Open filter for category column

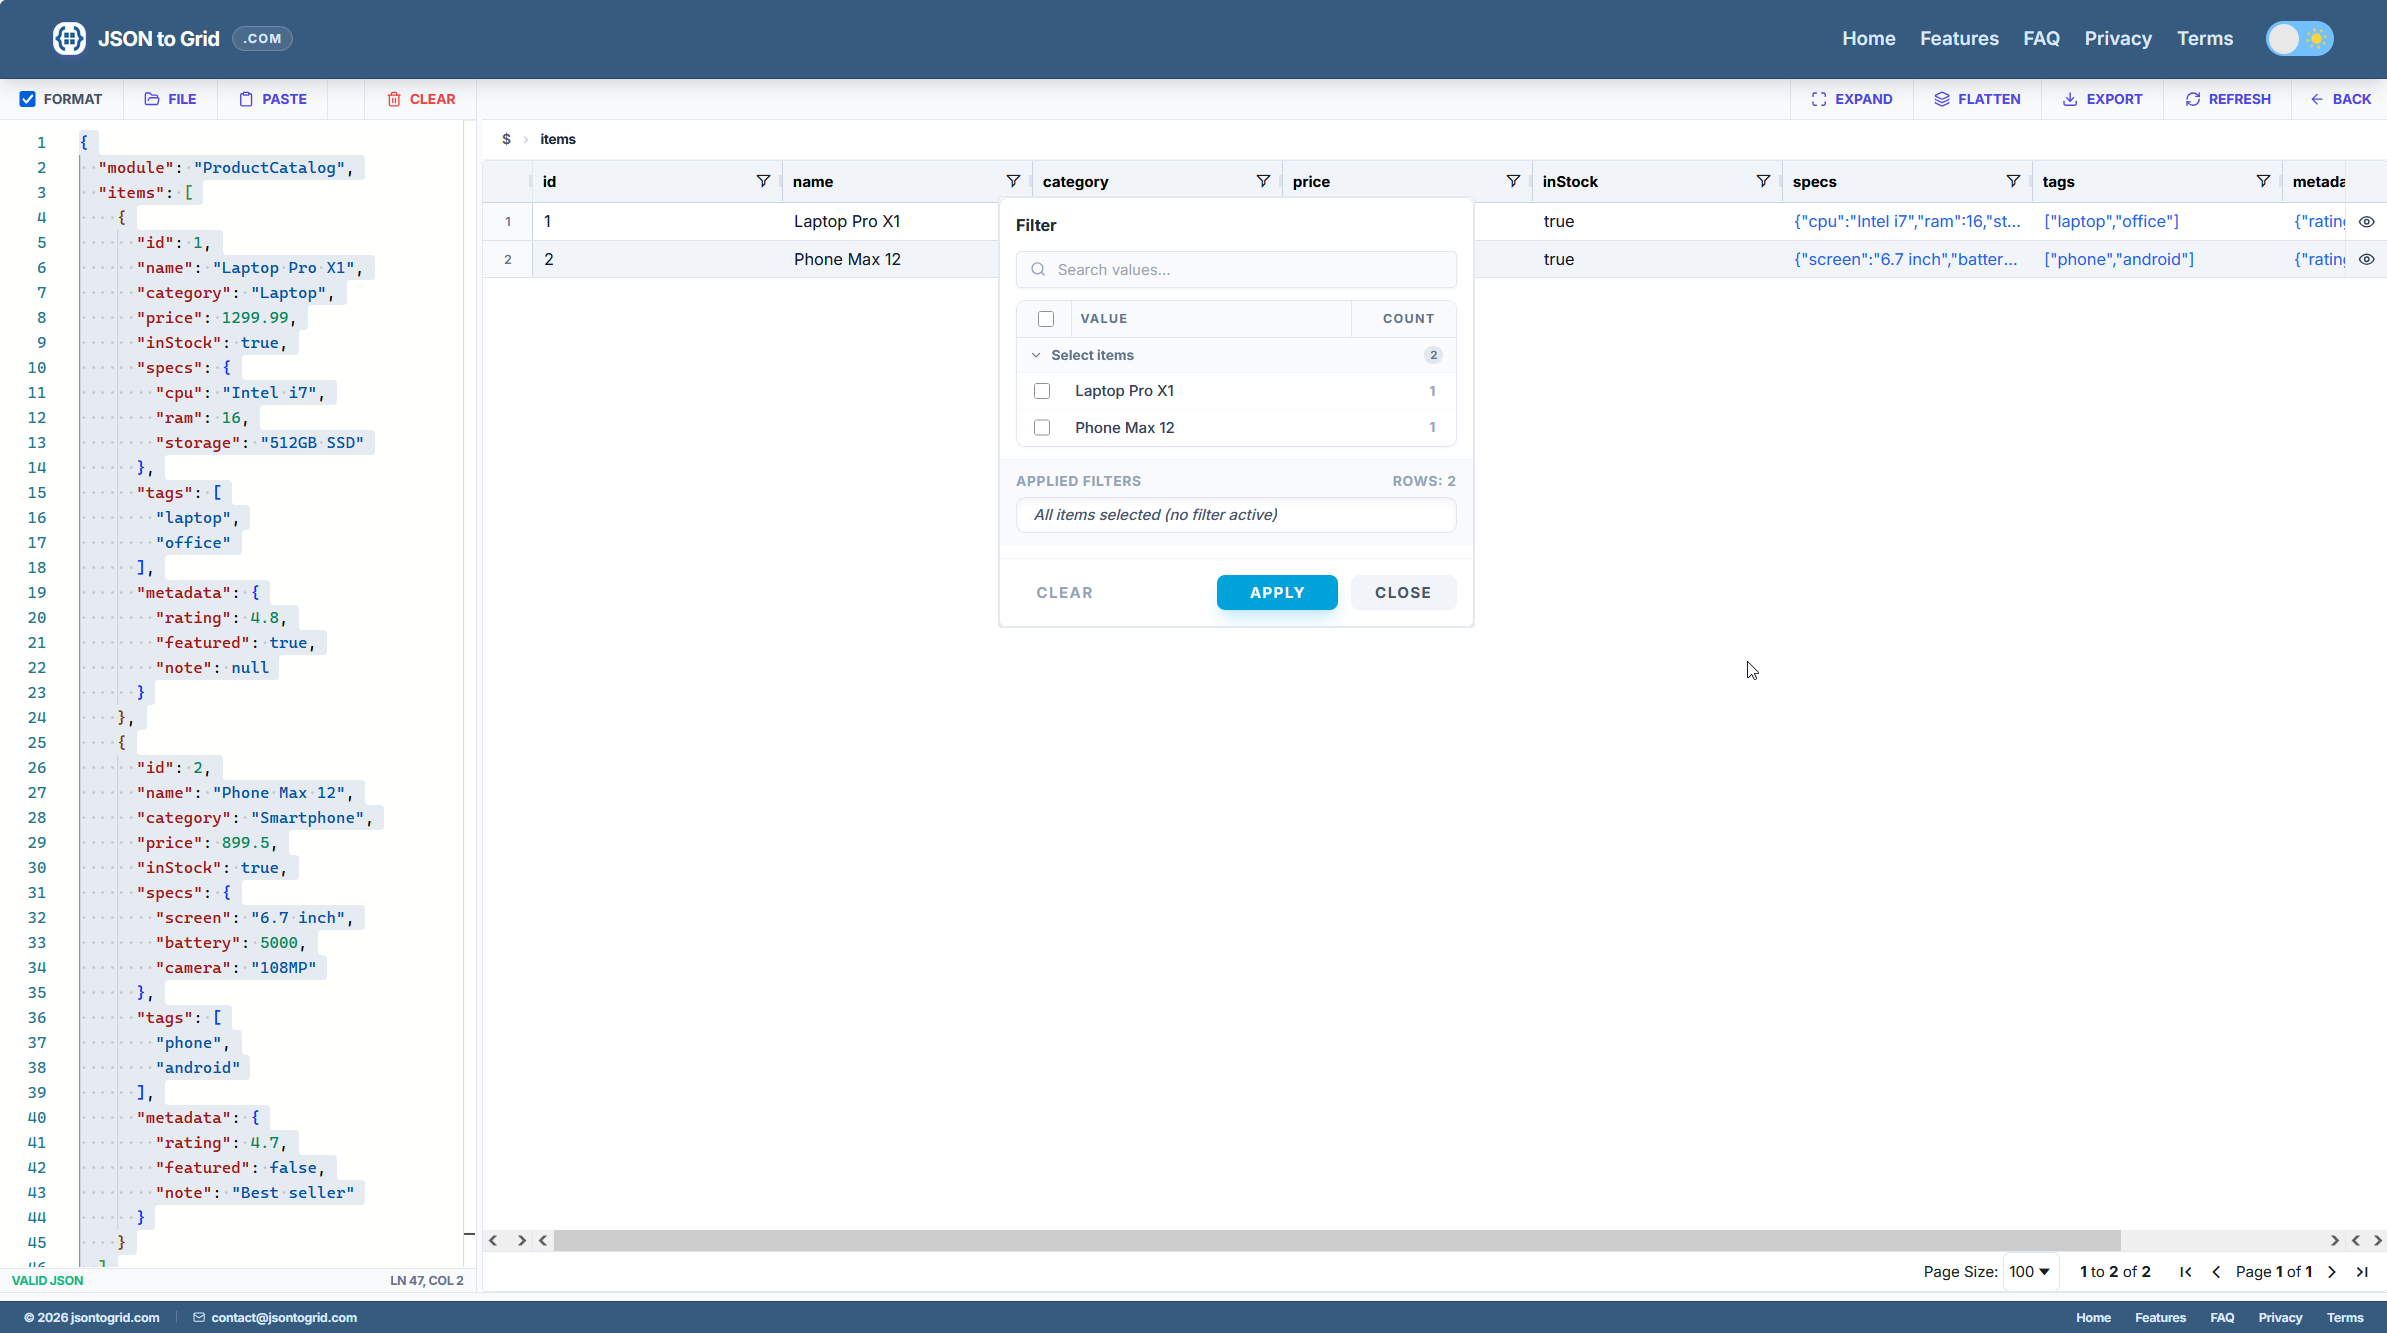[1263, 181]
